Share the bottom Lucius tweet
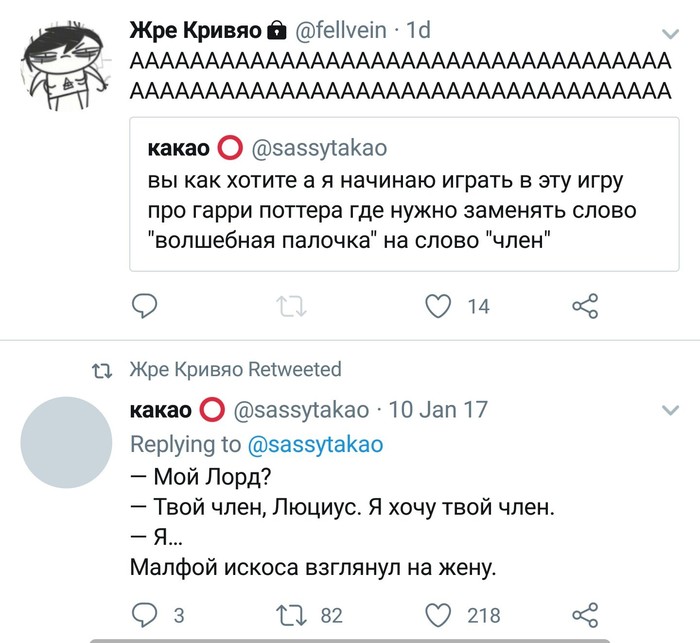This screenshot has height=643, width=700. pos(584,614)
